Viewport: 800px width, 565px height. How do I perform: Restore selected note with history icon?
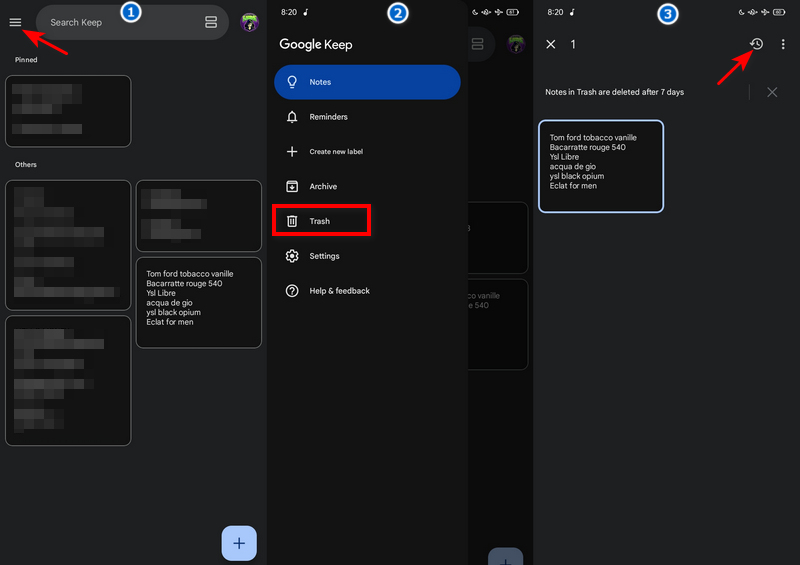click(x=757, y=44)
